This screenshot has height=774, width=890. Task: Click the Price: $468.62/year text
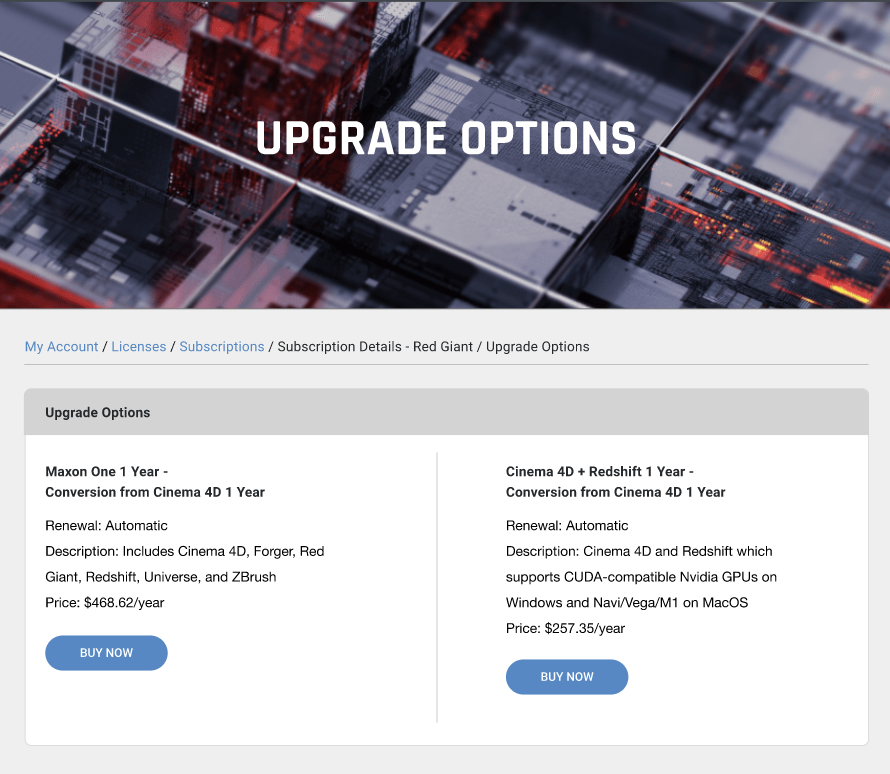(x=104, y=603)
